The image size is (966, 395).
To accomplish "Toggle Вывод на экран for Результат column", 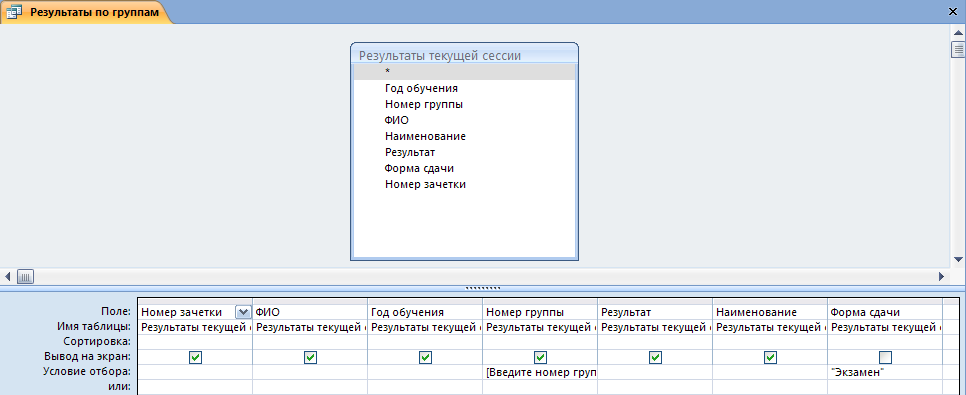I will point(656,357).
